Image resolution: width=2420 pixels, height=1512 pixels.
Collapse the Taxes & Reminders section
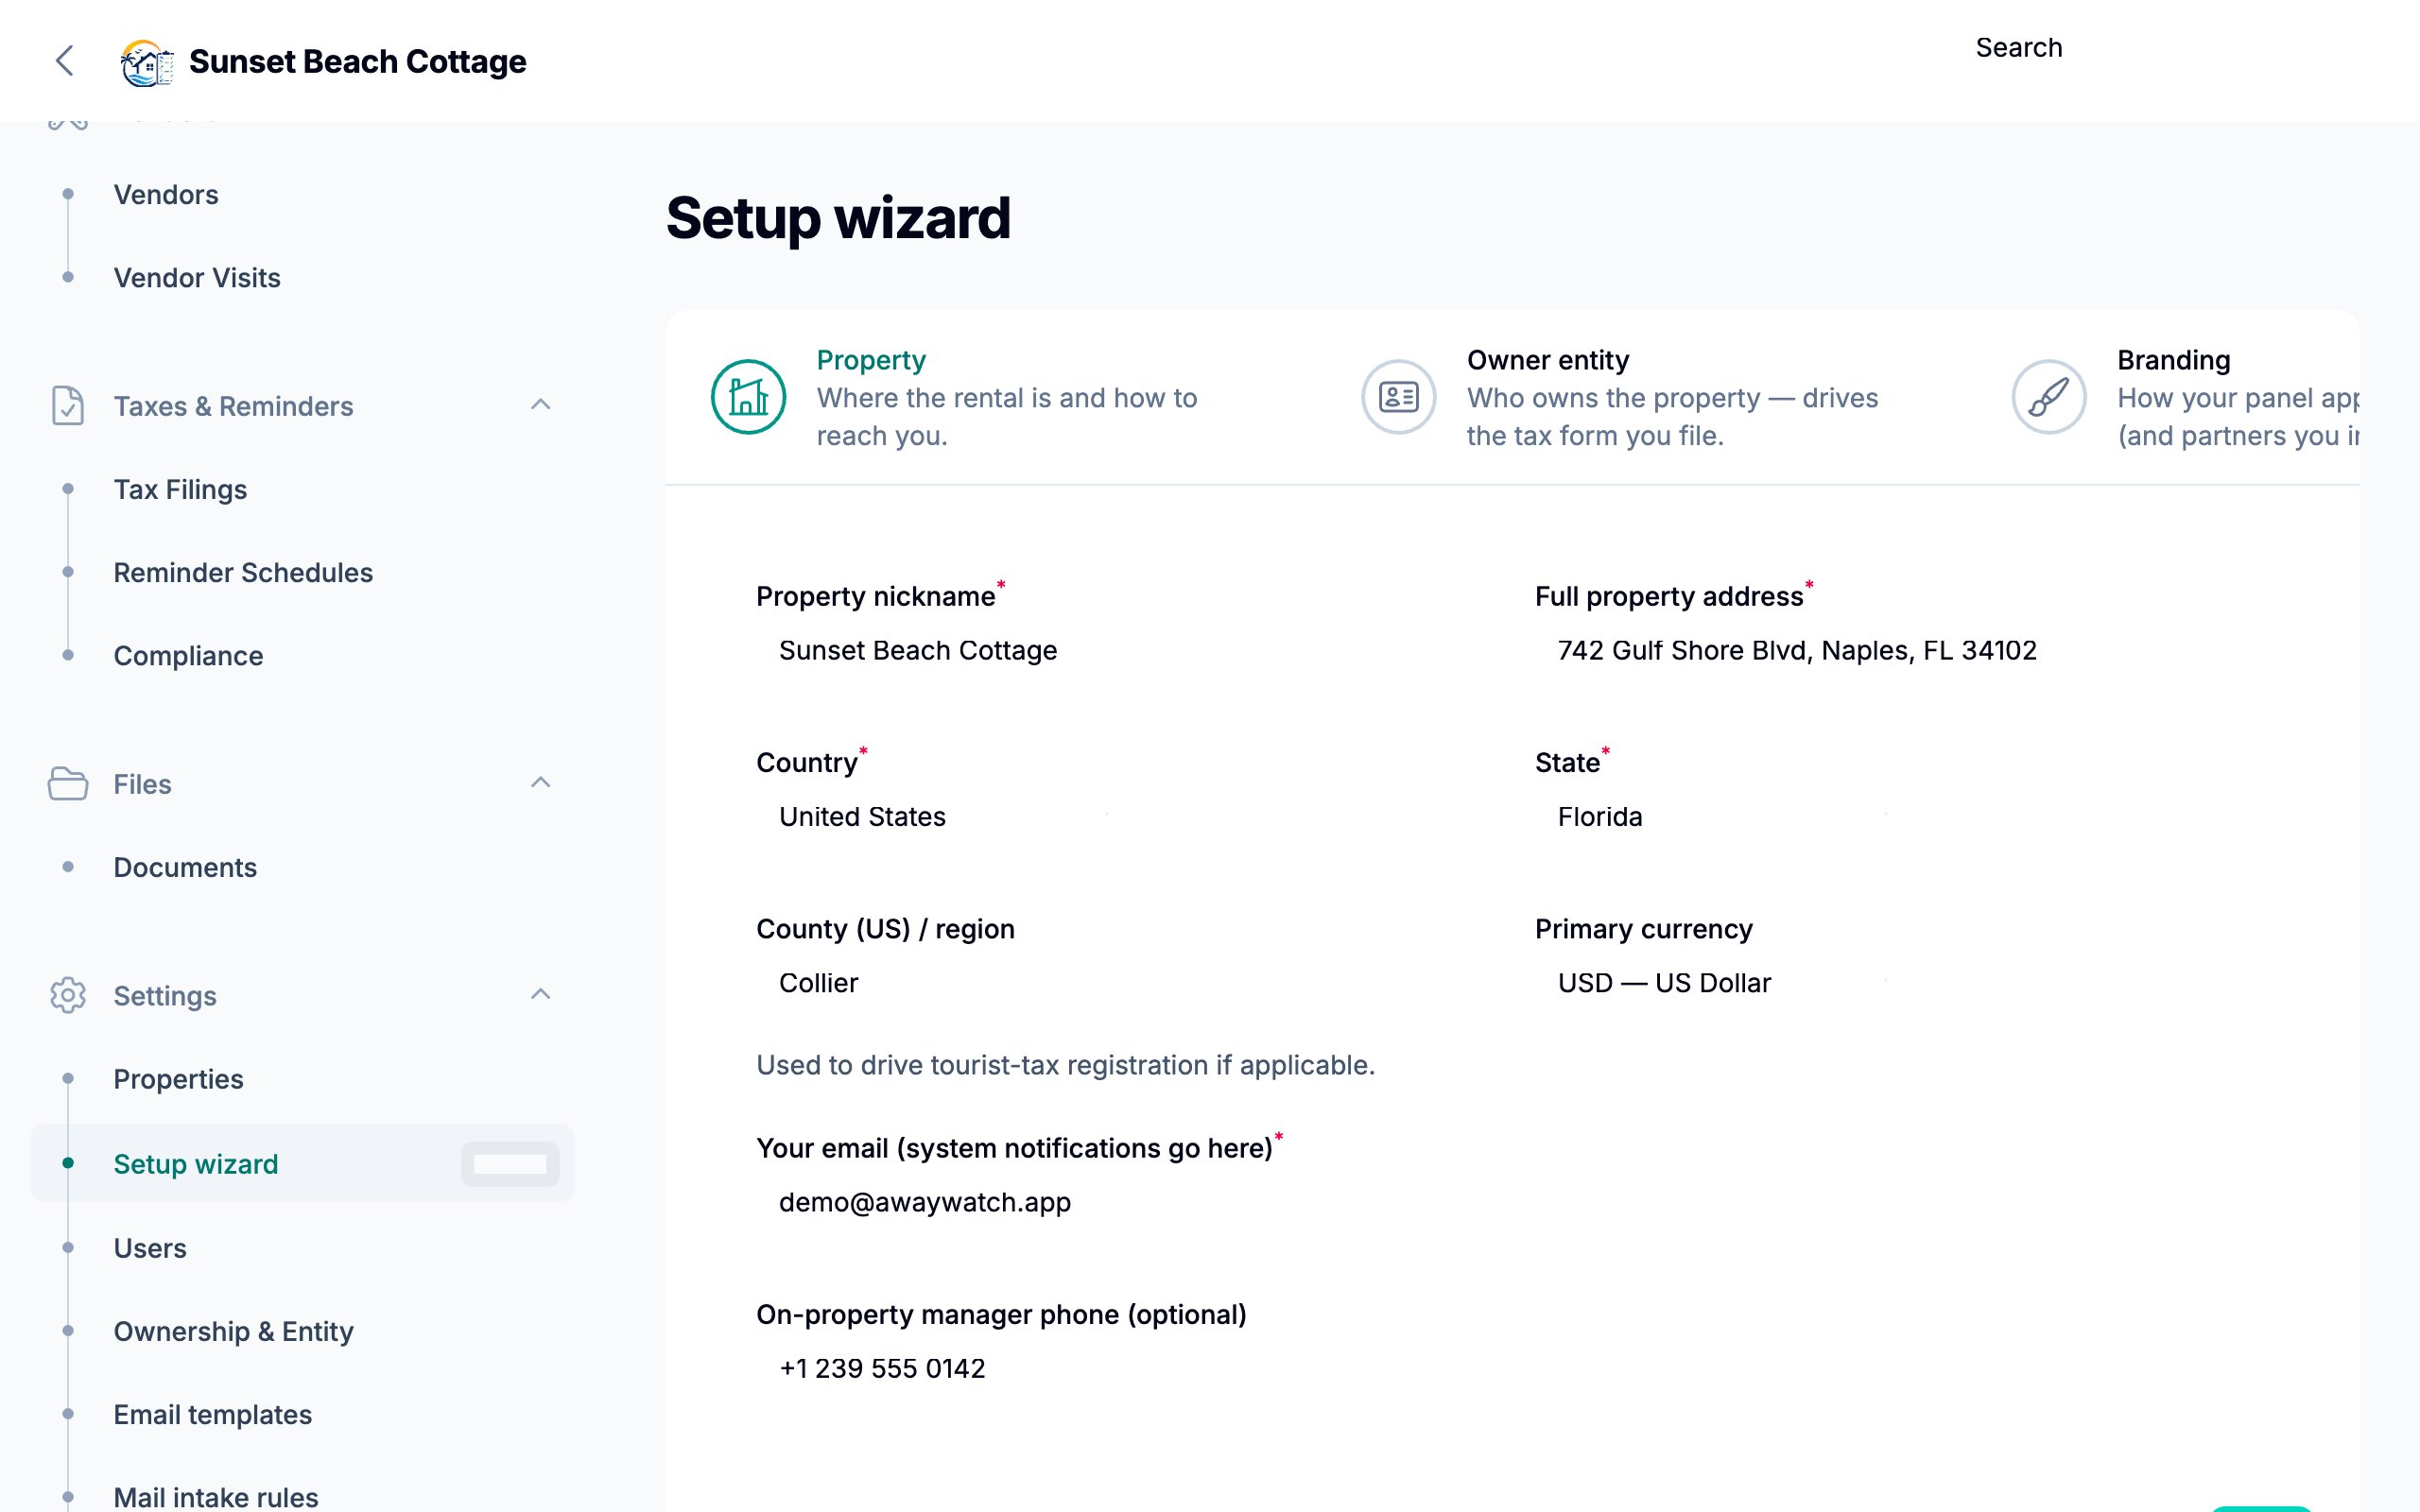pos(541,404)
